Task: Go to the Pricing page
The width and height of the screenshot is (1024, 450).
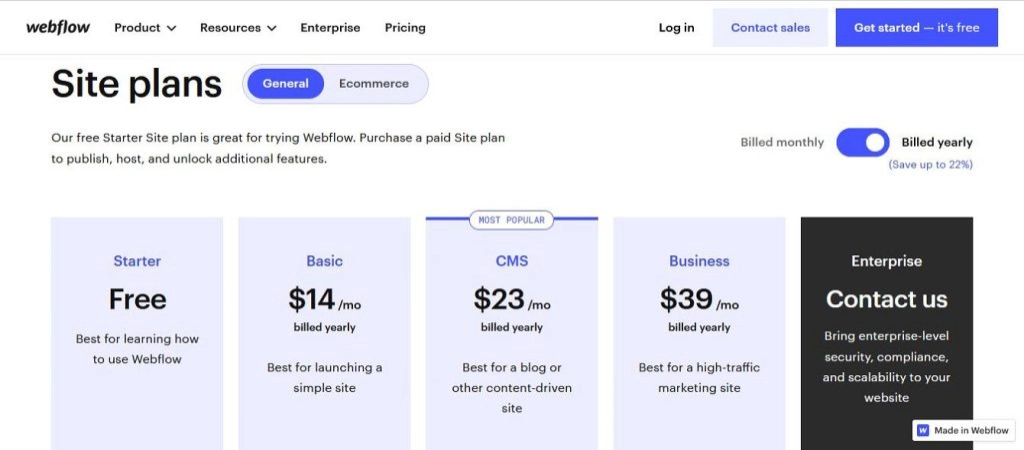Action: [405, 27]
